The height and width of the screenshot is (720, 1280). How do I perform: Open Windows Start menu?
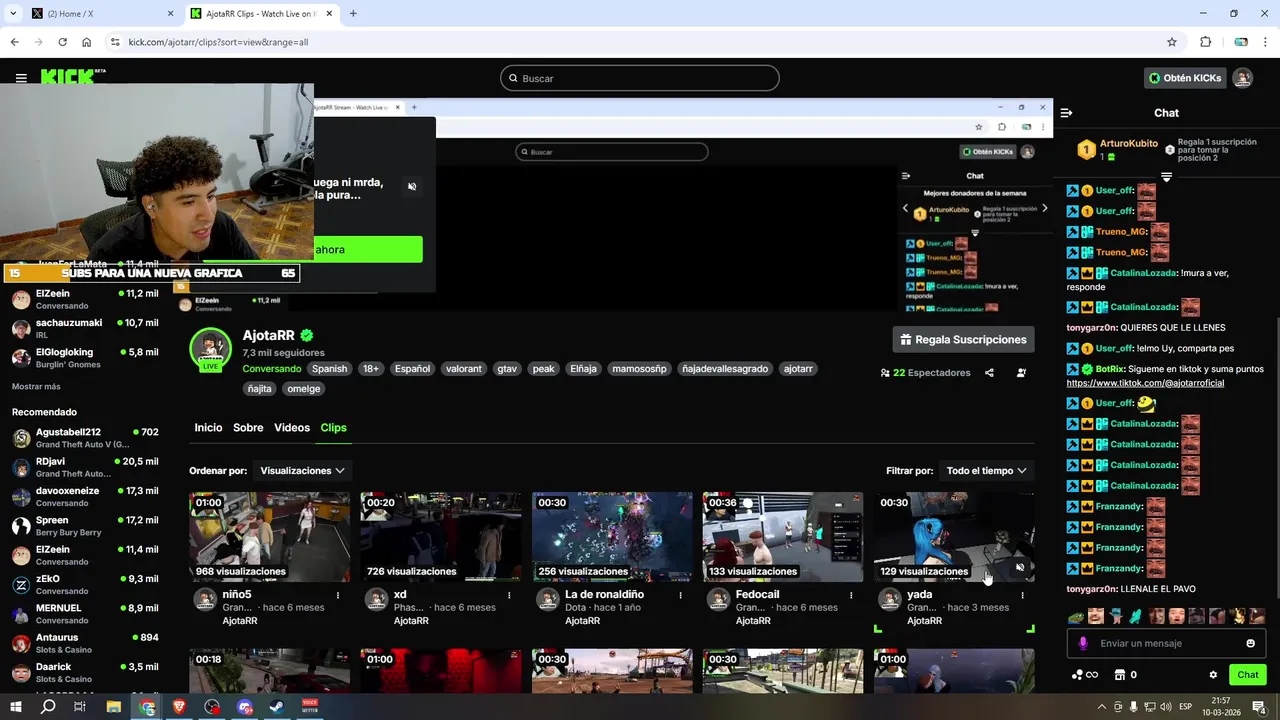17,707
